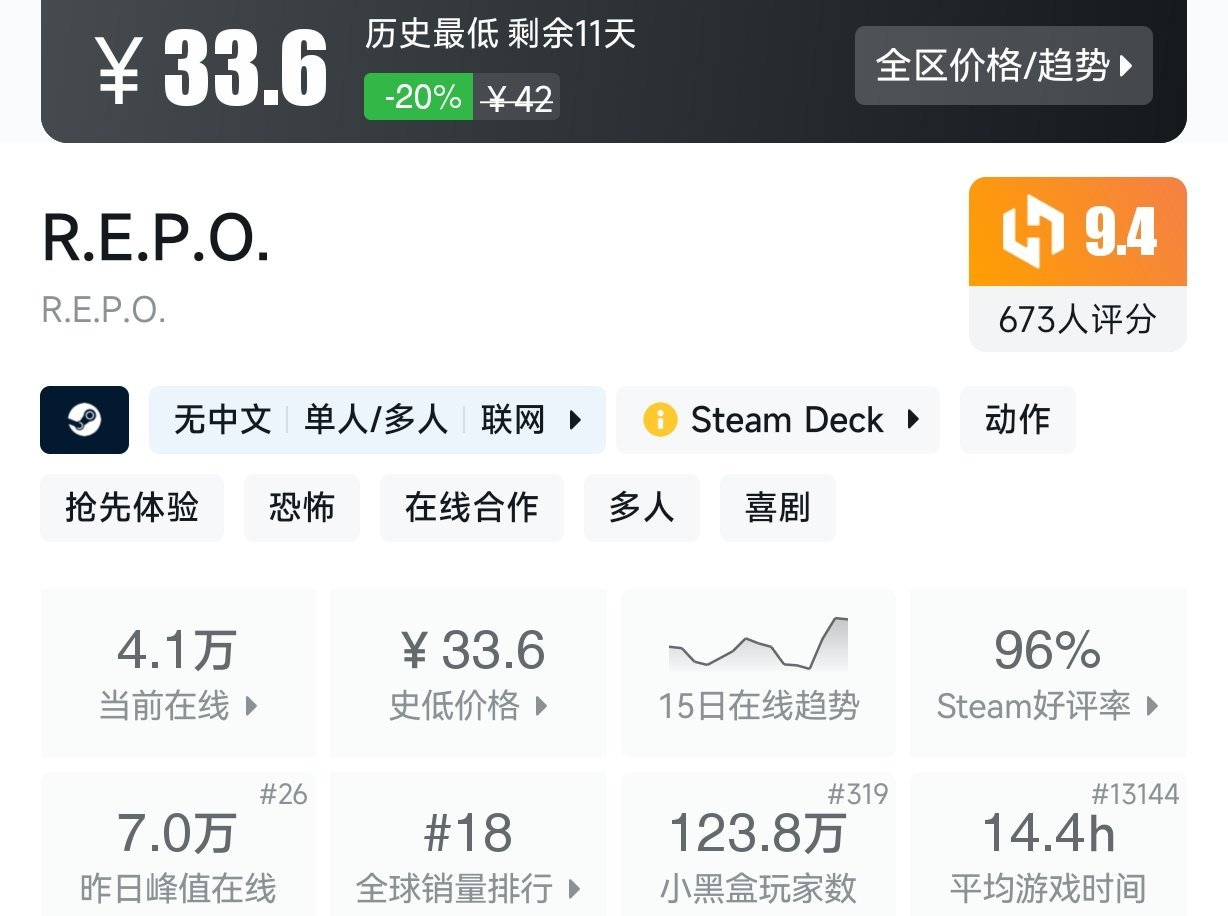Select the 喜剧 tag
This screenshot has width=1228, height=916.
[777, 508]
